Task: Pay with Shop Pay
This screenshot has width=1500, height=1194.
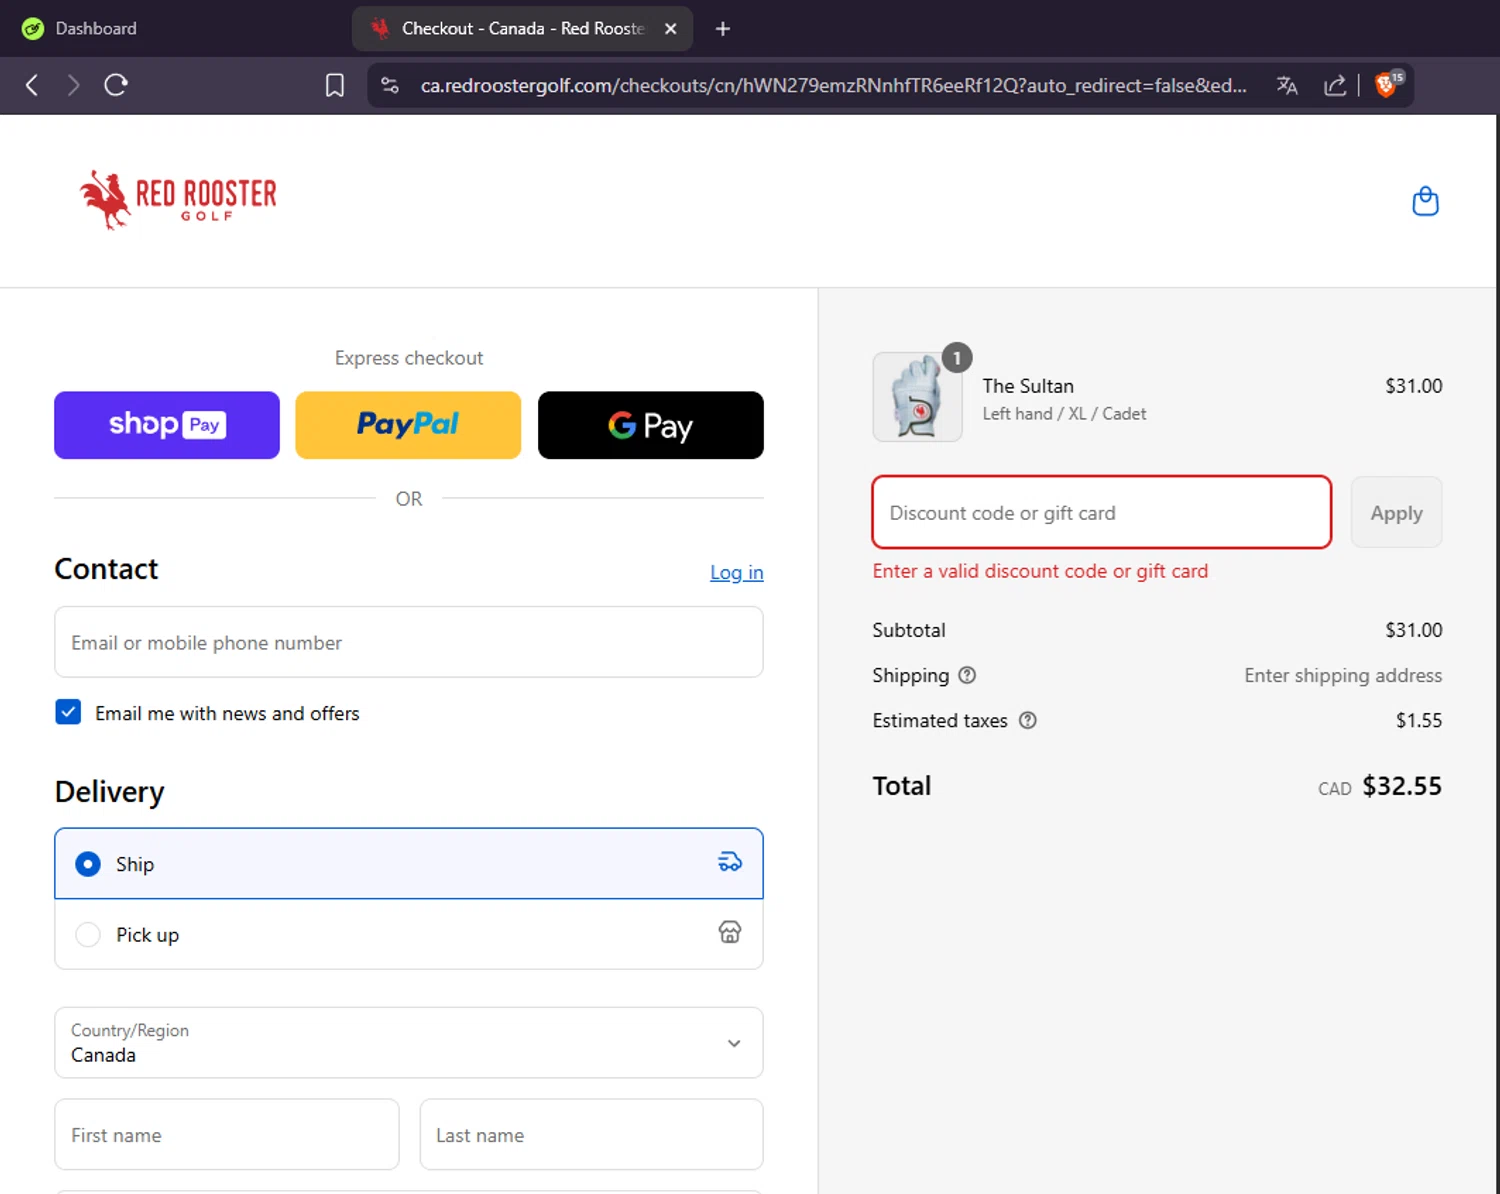Action: pyautogui.click(x=167, y=425)
